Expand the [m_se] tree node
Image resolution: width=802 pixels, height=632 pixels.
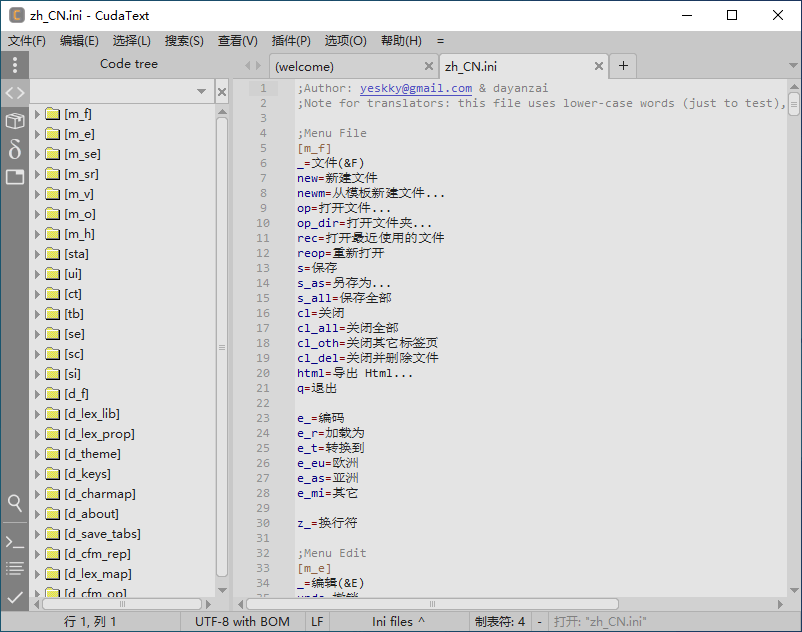coord(37,154)
